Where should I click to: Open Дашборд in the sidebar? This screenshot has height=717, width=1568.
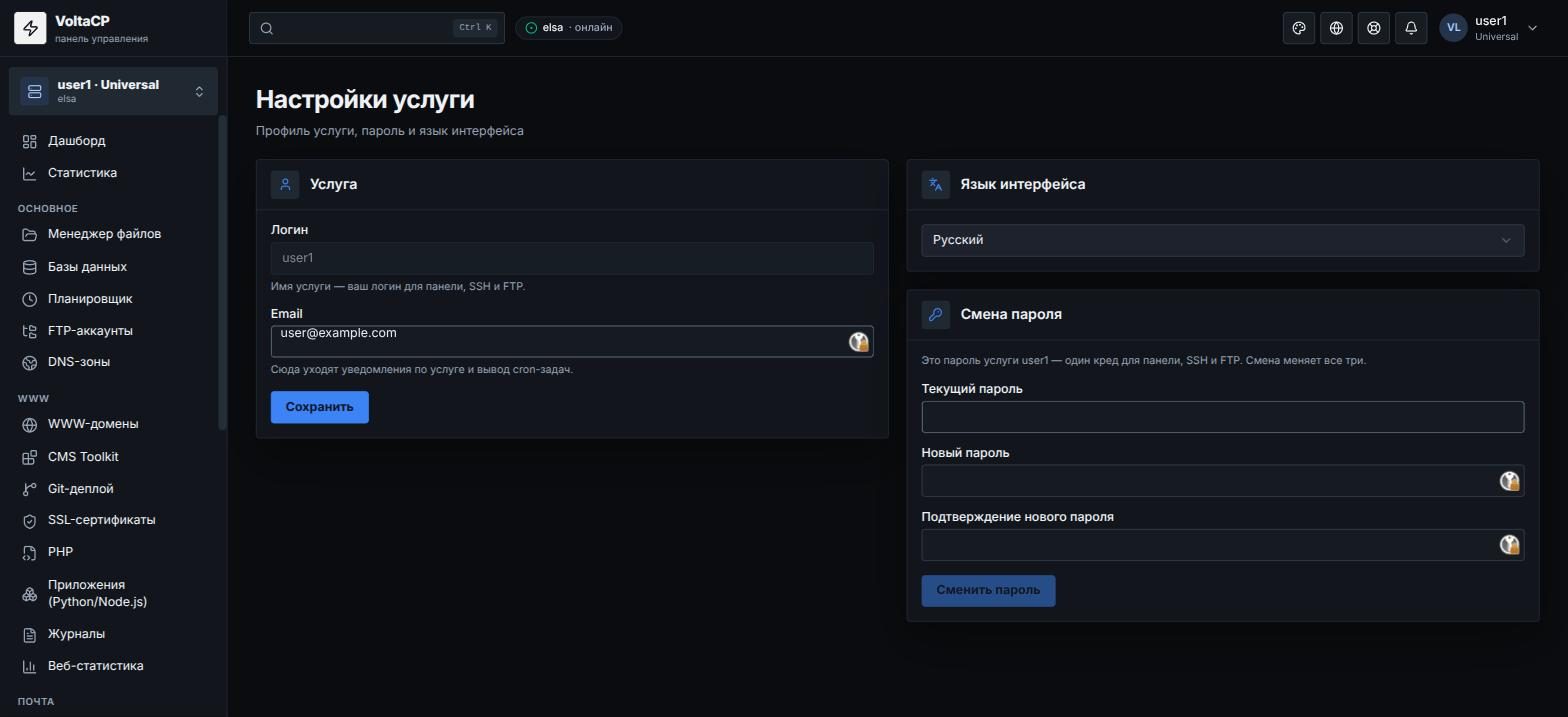[113, 141]
